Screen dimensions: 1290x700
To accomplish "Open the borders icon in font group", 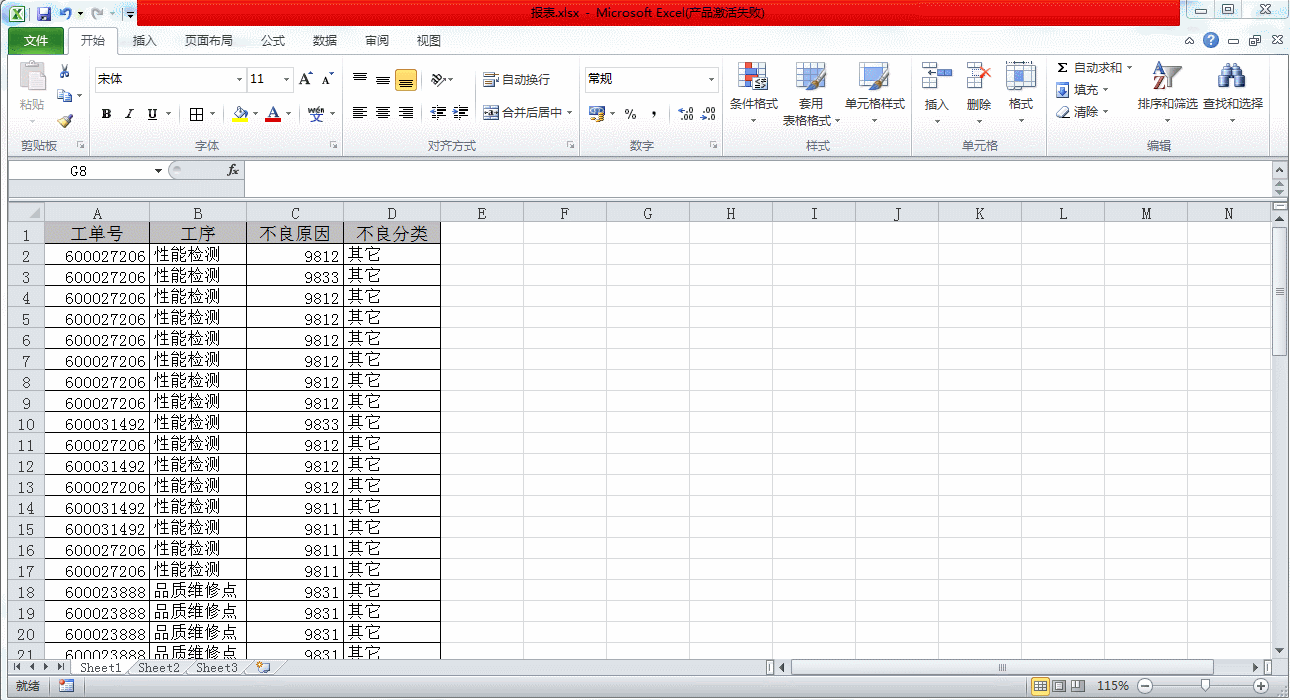I will [x=197, y=114].
